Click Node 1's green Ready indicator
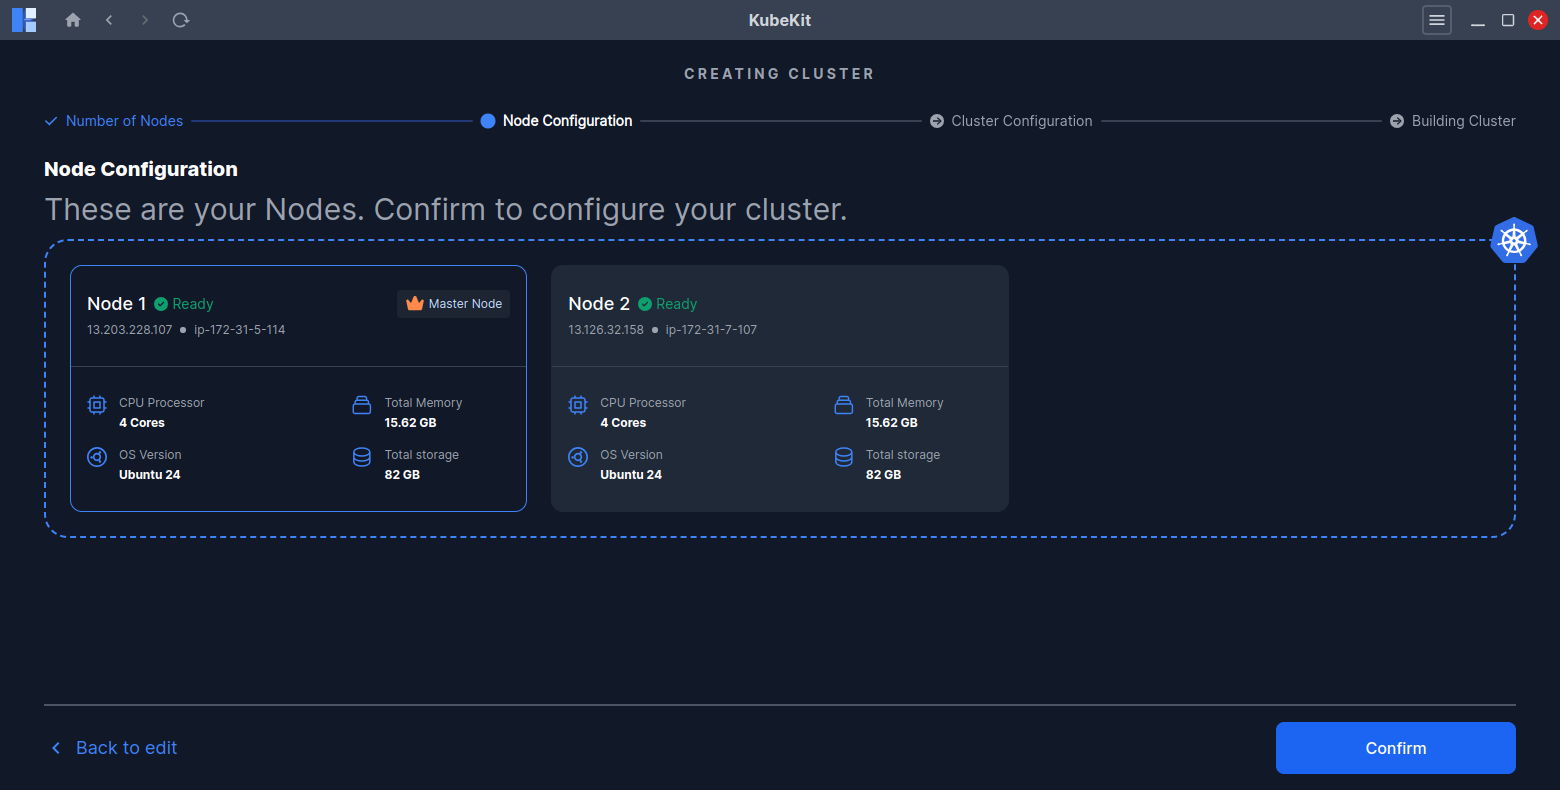Screen dimensions: 1560x790 tap(163, 304)
